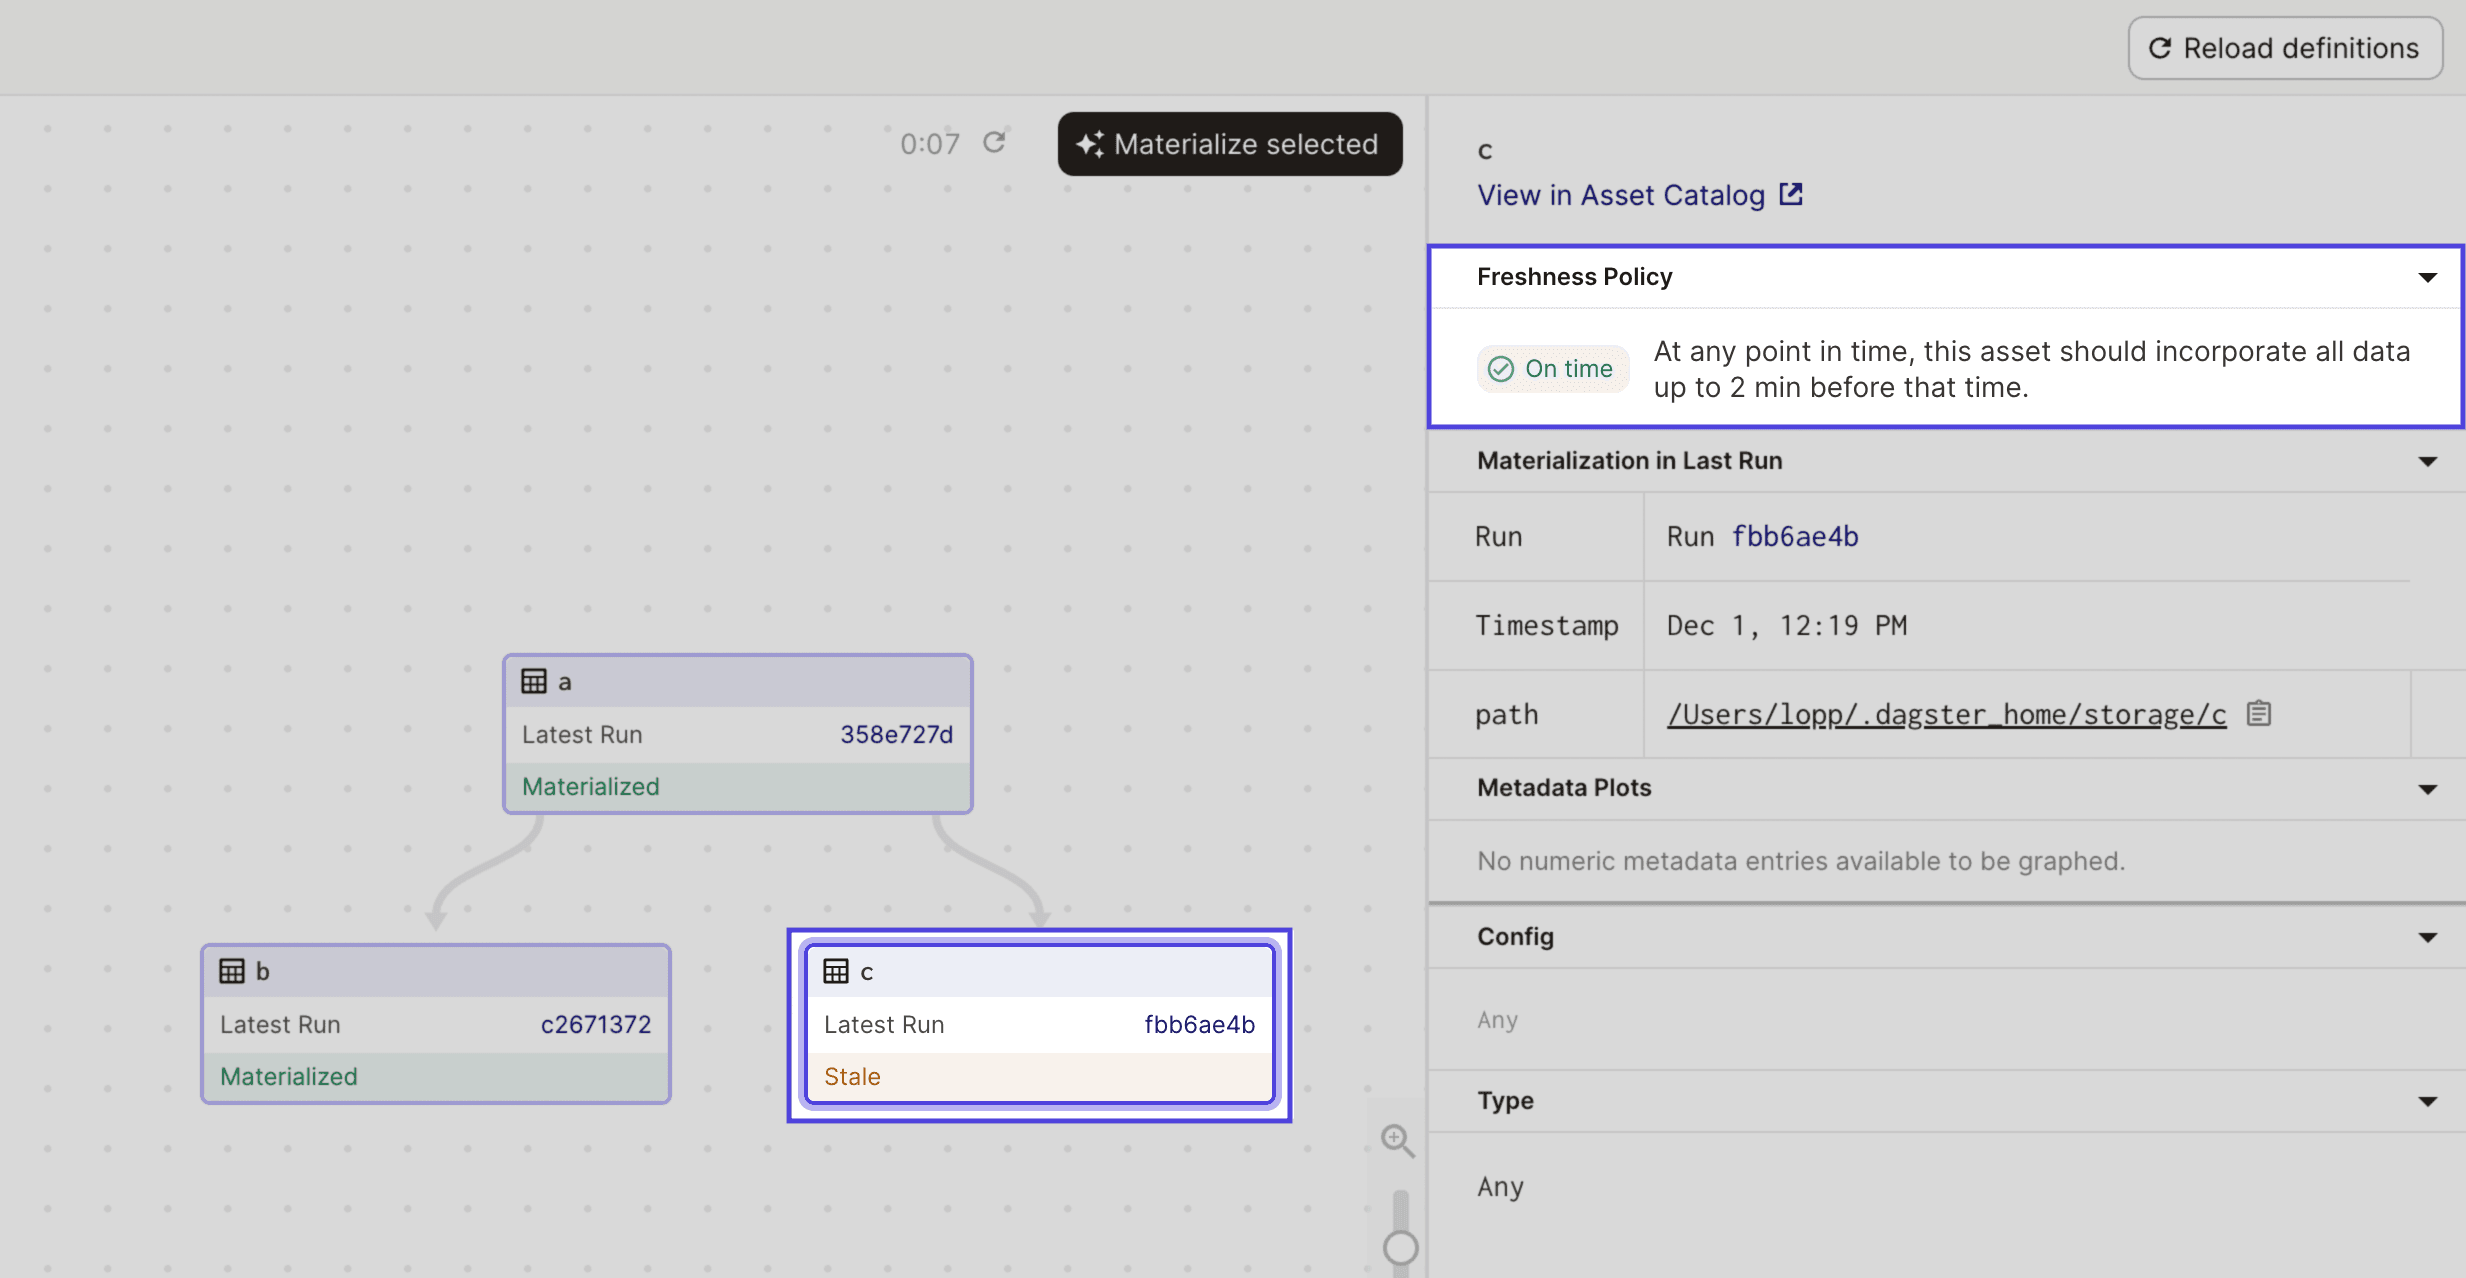The height and width of the screenshot is (1278, 2466).
Task: Click the 0:07 refresh countdown text
Action: (929, 144)
